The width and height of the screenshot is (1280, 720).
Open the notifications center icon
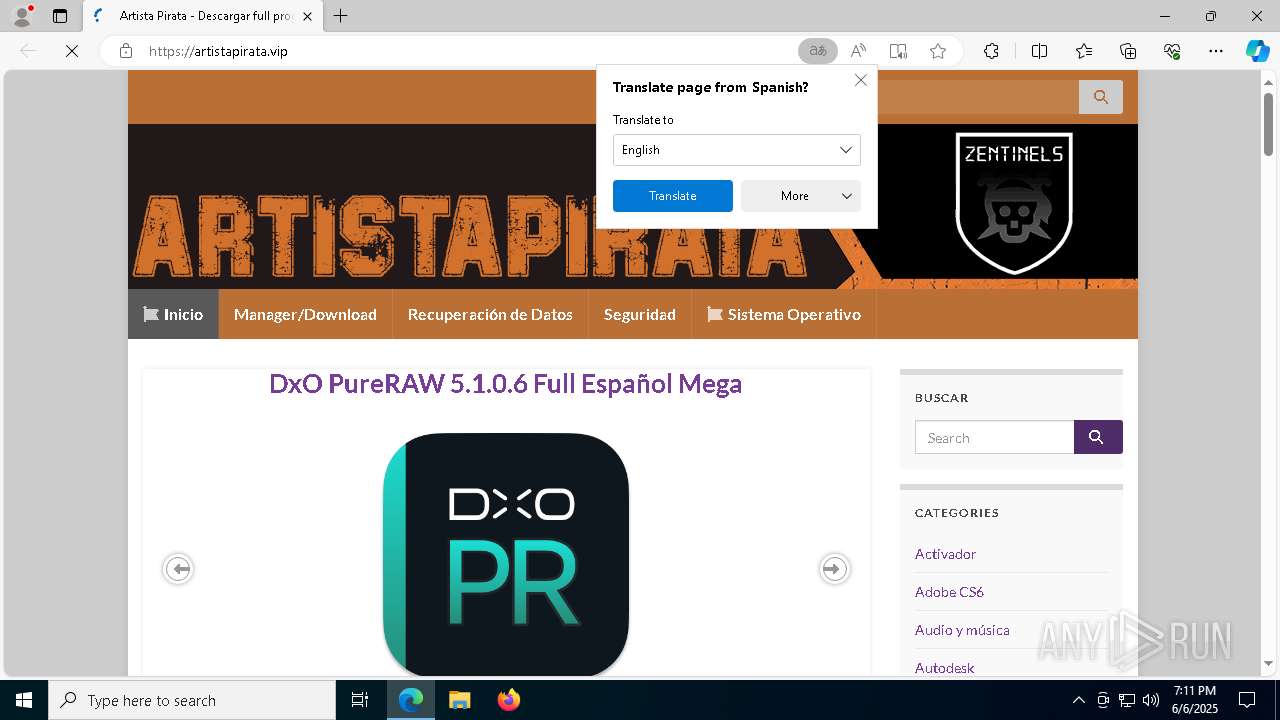coord(1247,700)
